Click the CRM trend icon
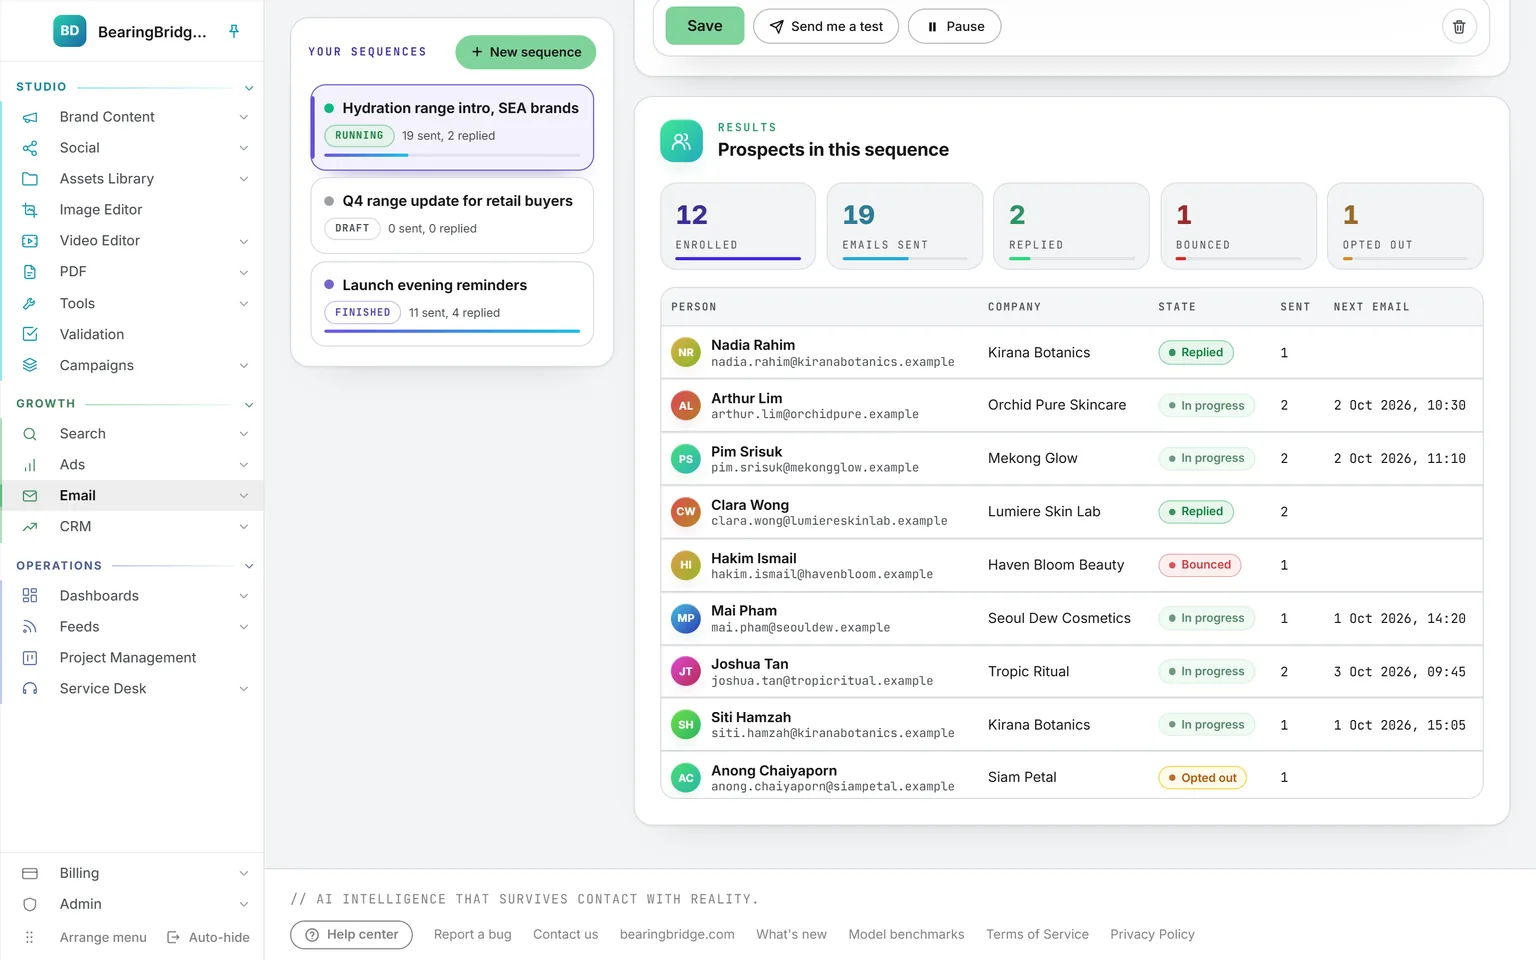 [x=30, y=527]
